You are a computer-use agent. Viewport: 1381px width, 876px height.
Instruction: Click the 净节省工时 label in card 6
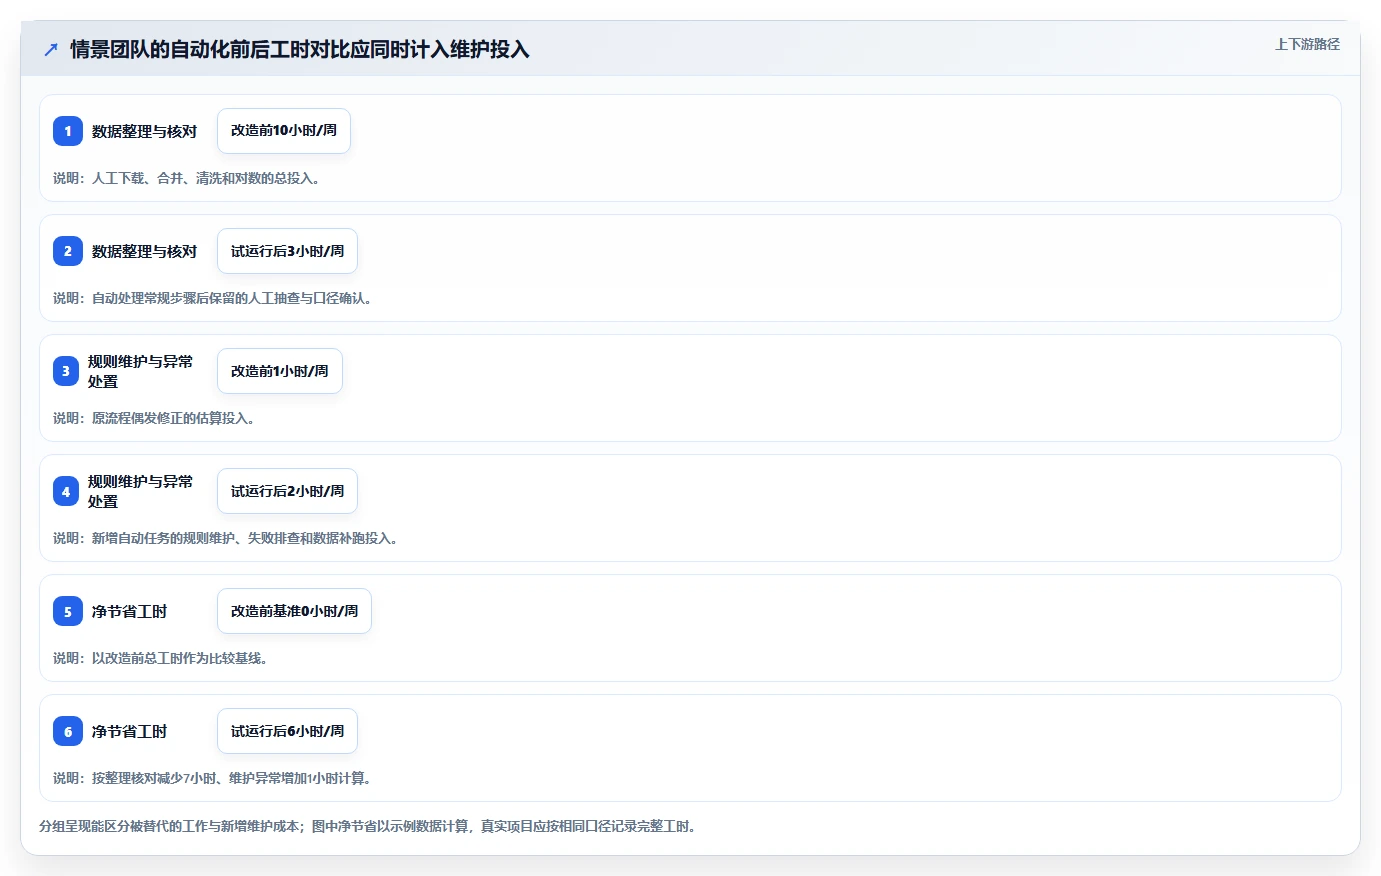pyautogui.click(x=129, y=731)
